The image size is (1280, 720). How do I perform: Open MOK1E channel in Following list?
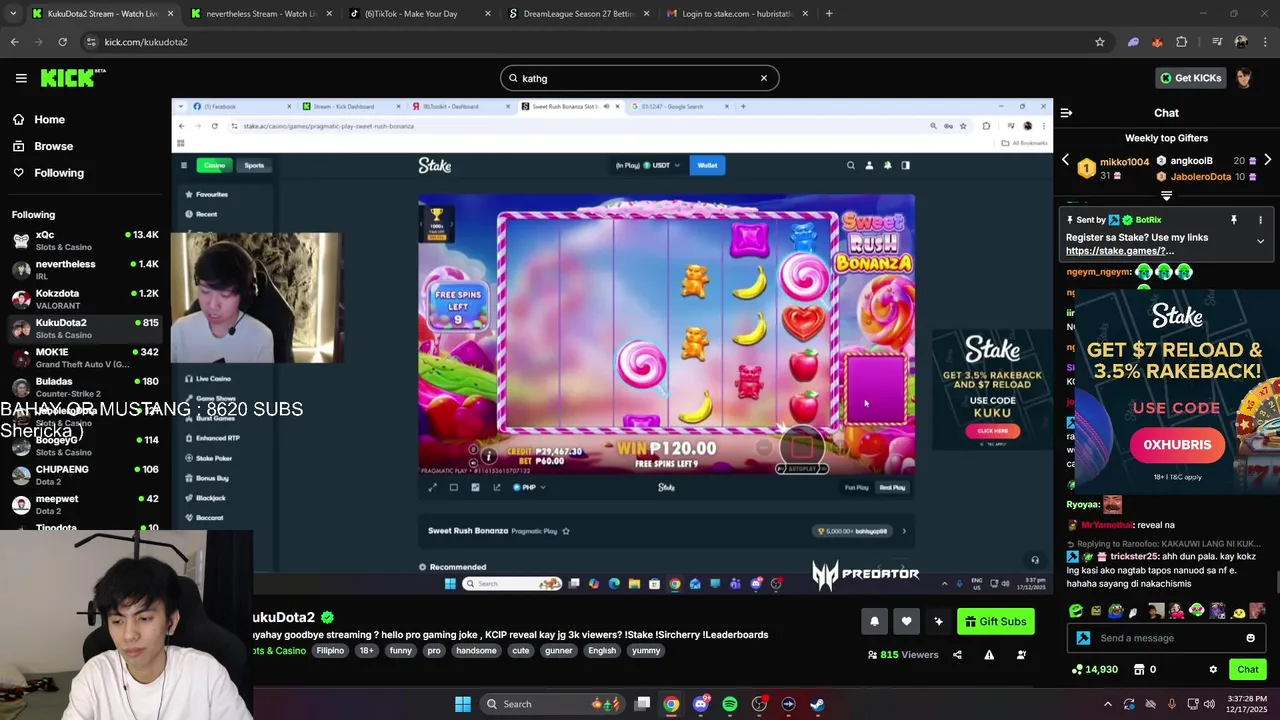(85, 357)
